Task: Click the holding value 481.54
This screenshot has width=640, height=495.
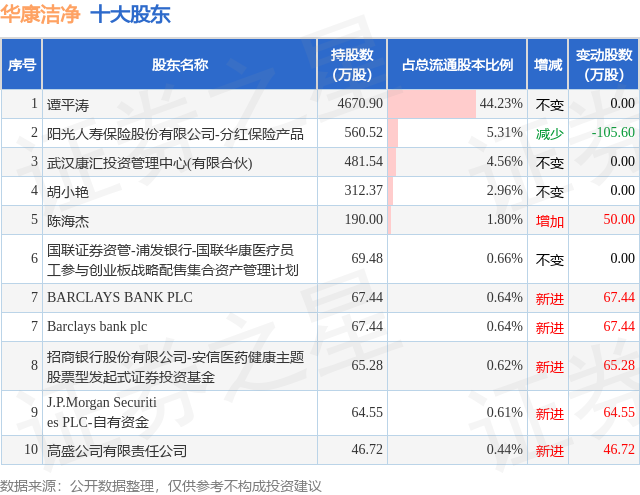Action: coord(363,161)
